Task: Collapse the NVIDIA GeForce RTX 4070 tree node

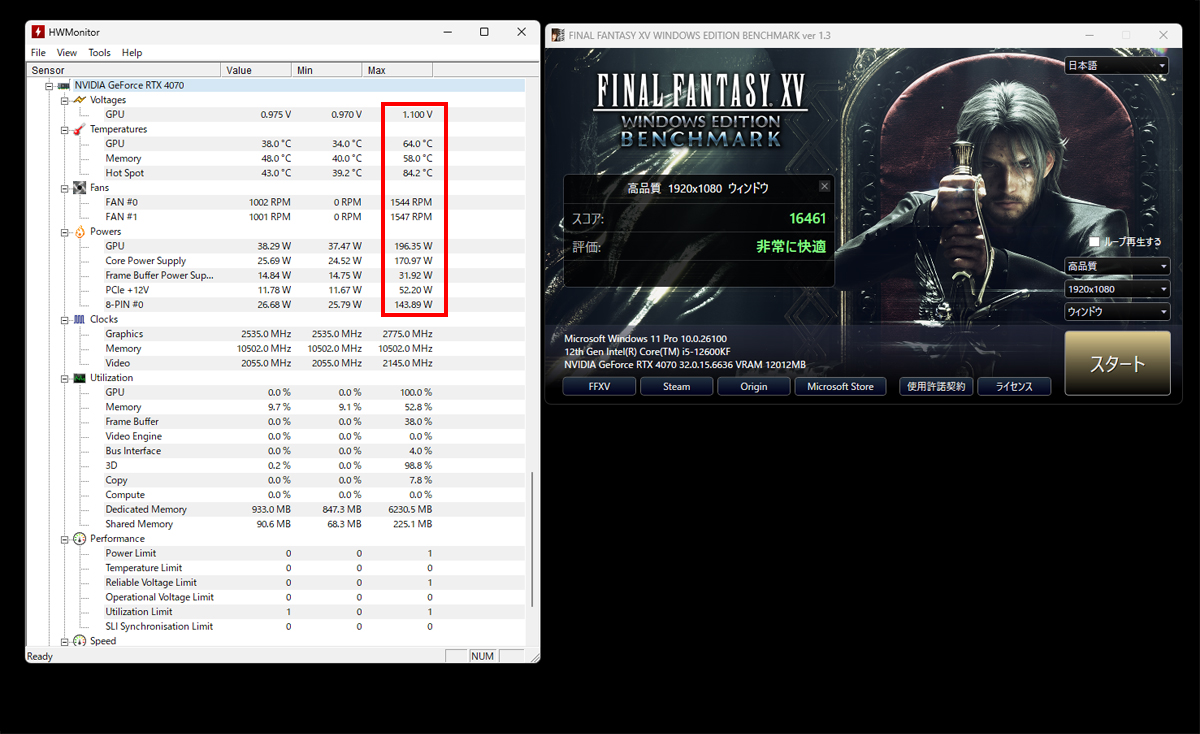Action: [x=49, y=86]
